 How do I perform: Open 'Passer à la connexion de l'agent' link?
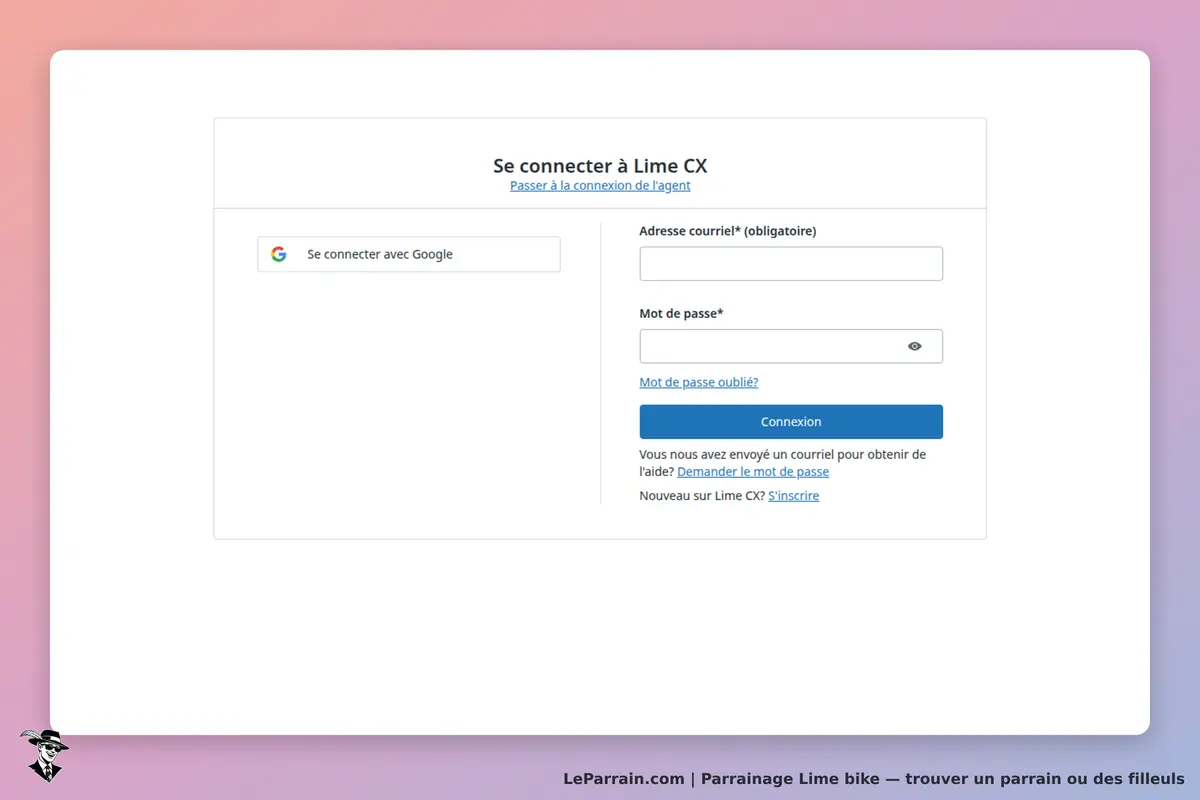click(600, 186)
